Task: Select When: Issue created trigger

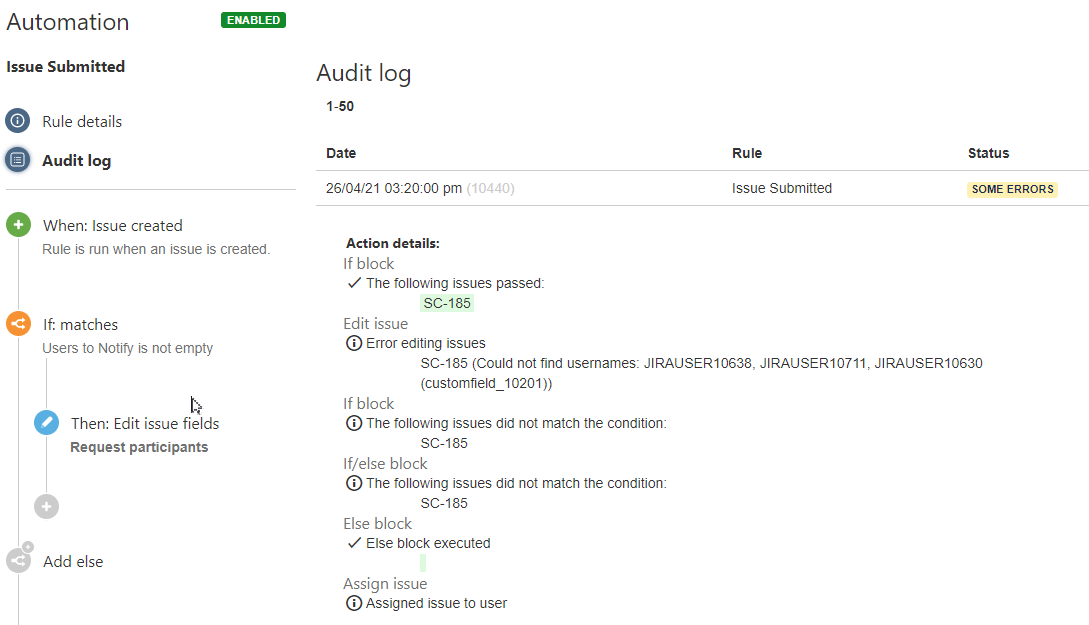Action: click(x=113, y=226)
